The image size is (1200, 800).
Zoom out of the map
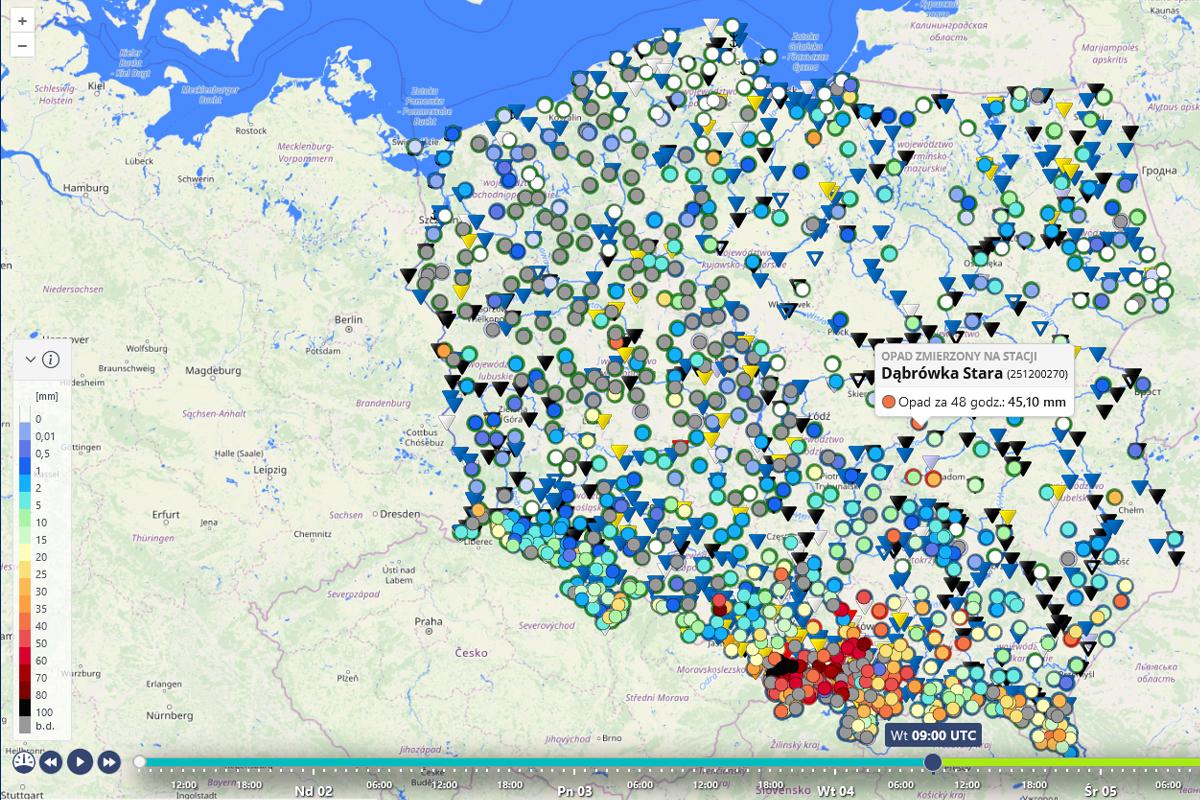tap(22, 45)
